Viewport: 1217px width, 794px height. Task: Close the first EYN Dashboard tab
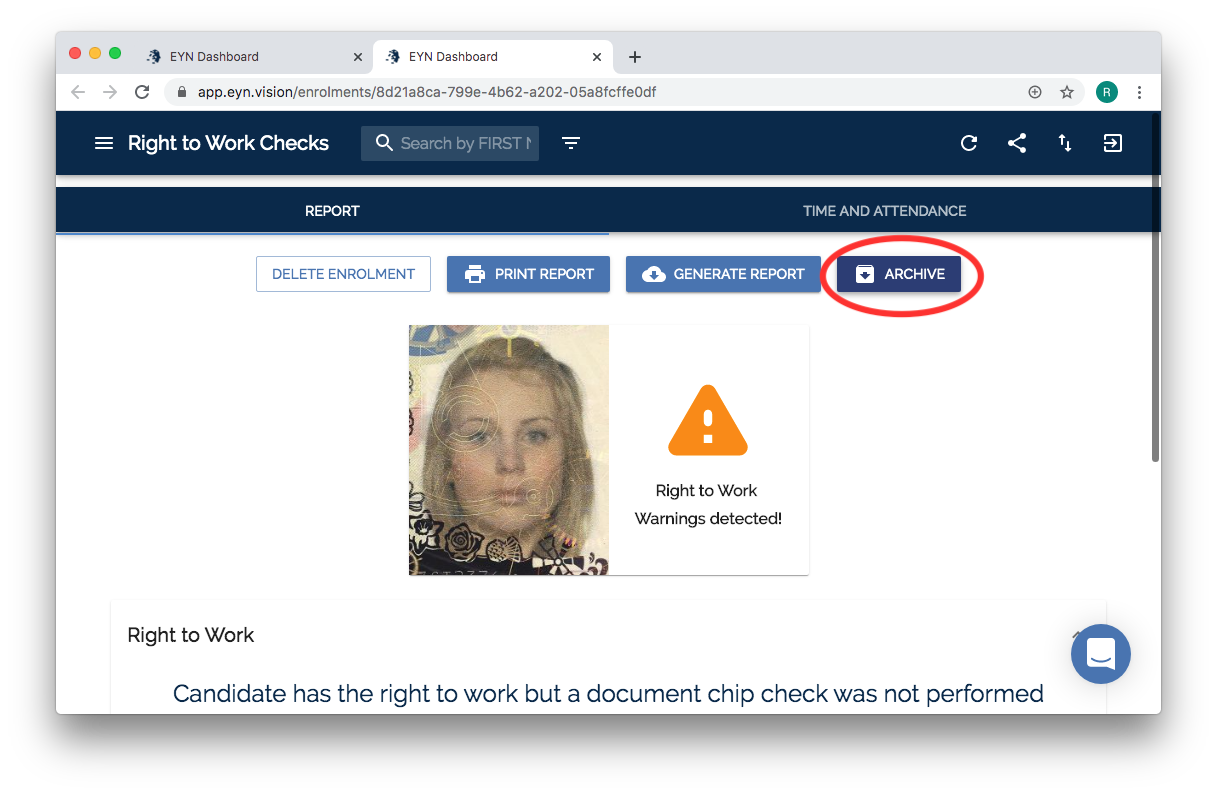pyautogui.click(x=358, y=57)
